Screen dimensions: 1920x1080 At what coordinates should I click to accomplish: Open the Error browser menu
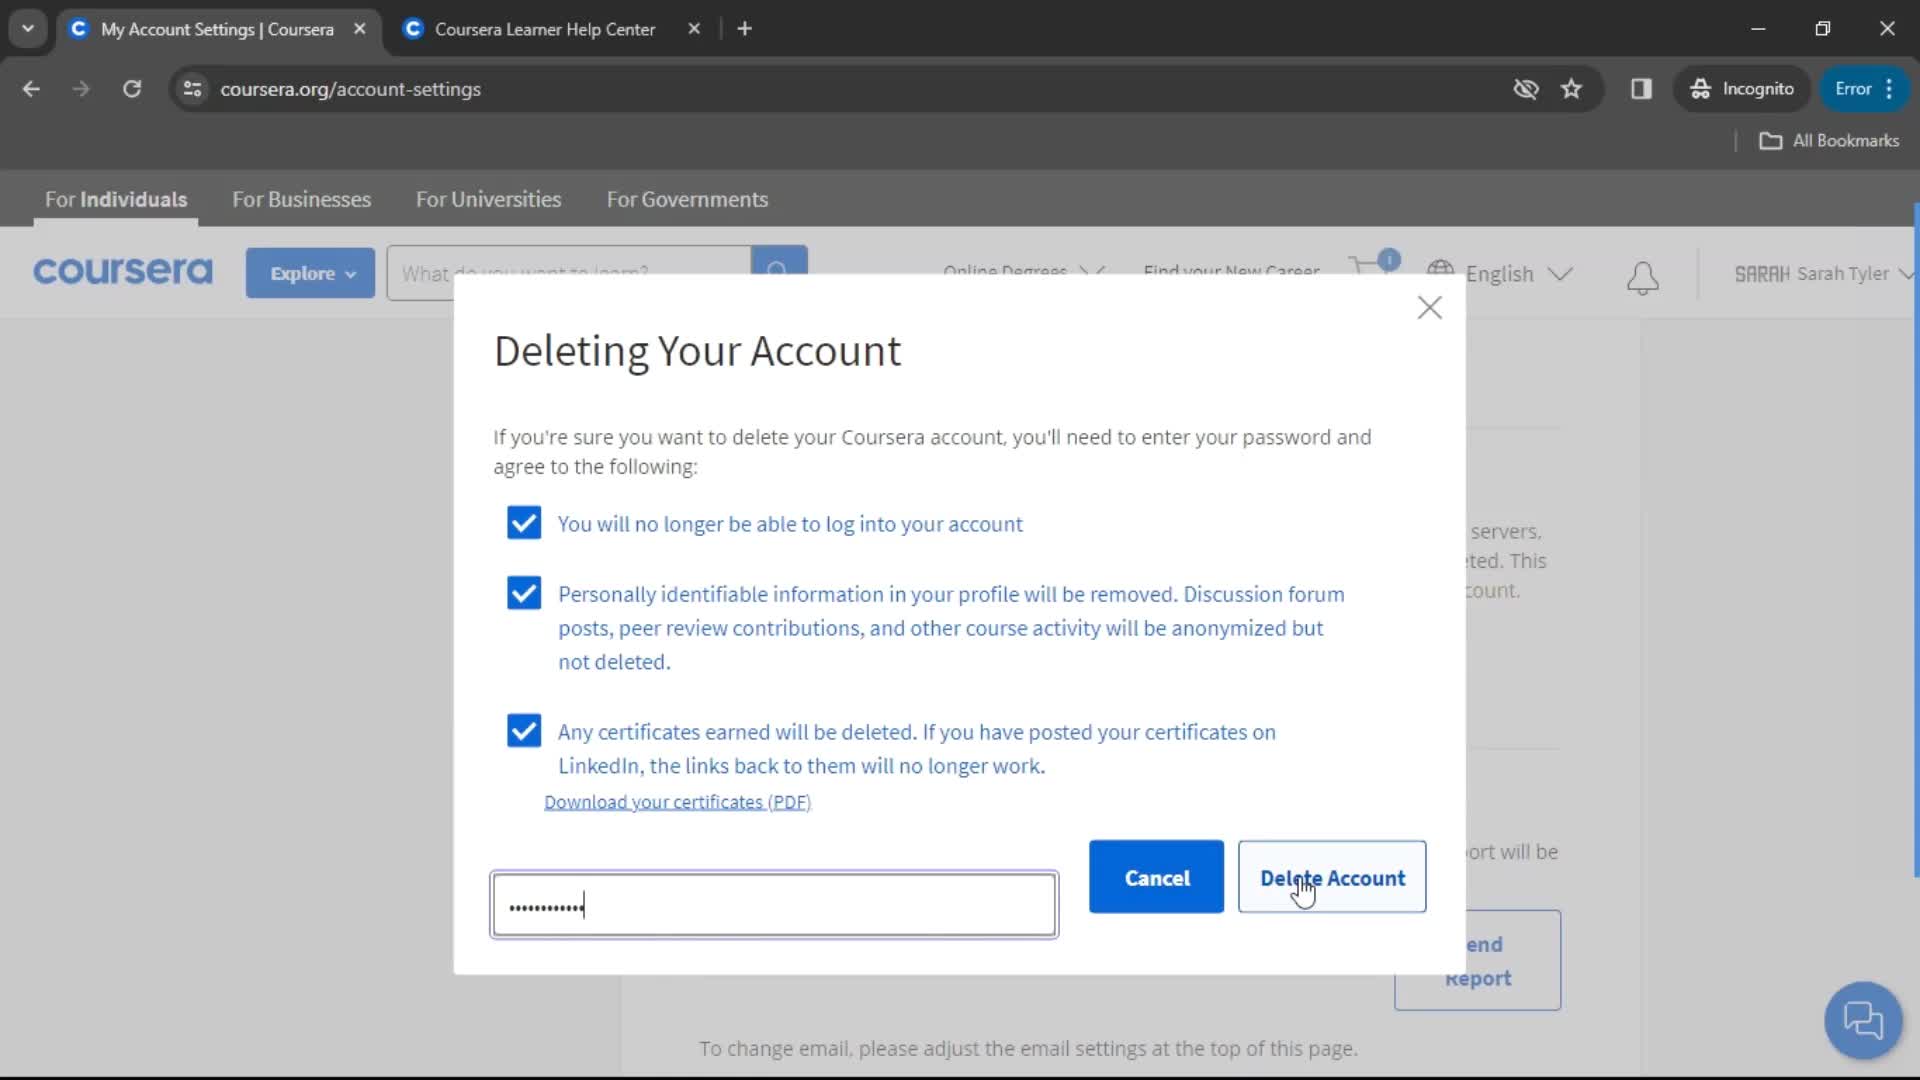(1865, 89)
